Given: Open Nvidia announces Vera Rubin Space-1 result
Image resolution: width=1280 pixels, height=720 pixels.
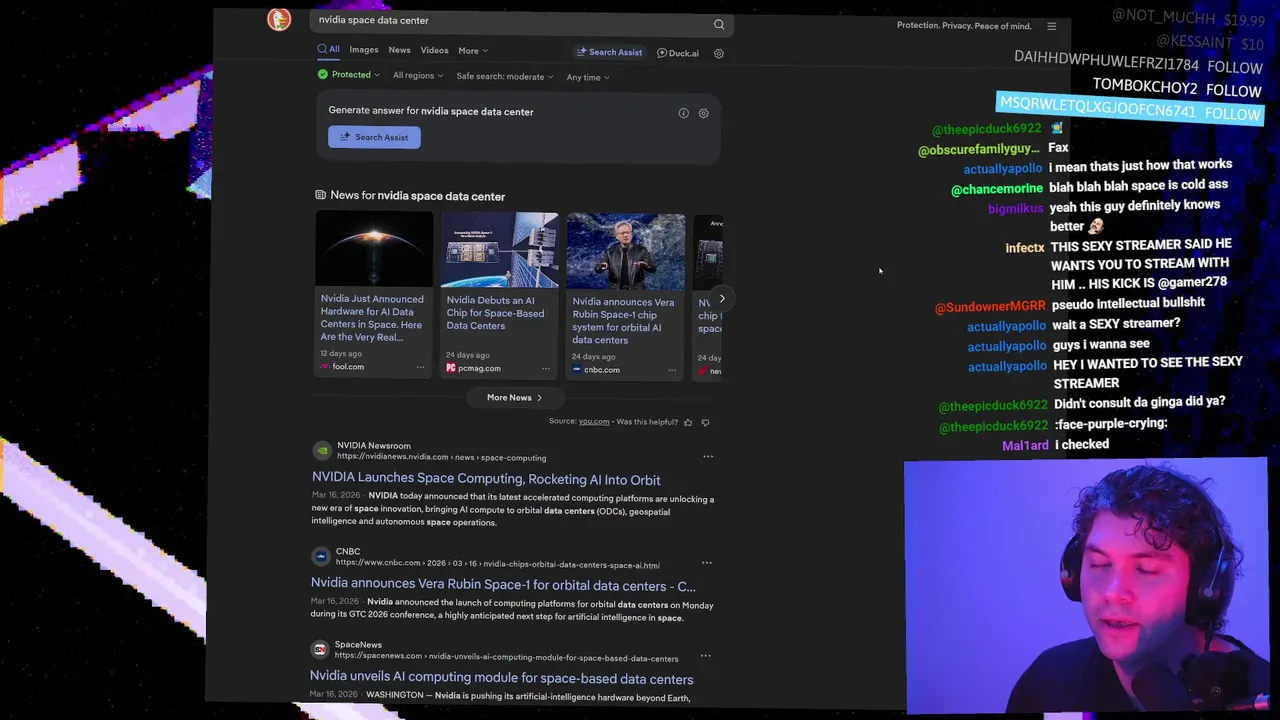Looking at the screenshot, I should (503, 586).
